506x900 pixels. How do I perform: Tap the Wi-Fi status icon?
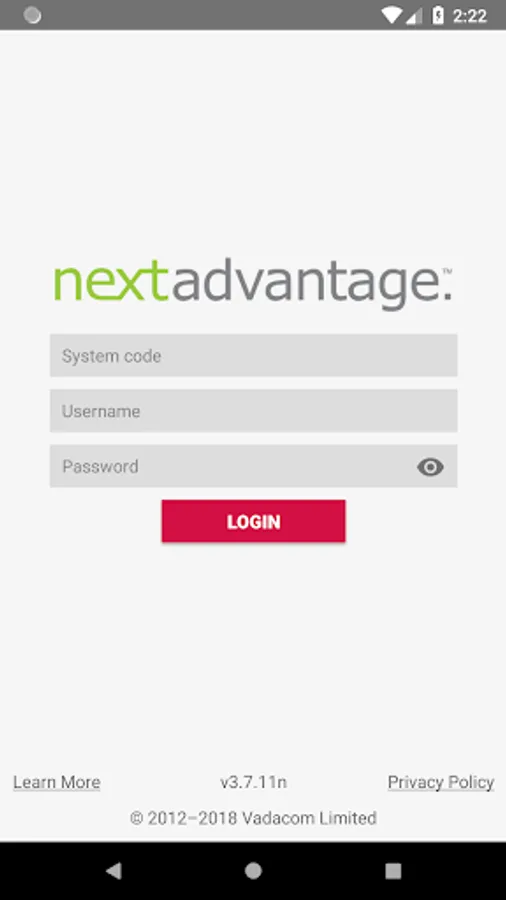pyautogui.click(x=392, y=15)
